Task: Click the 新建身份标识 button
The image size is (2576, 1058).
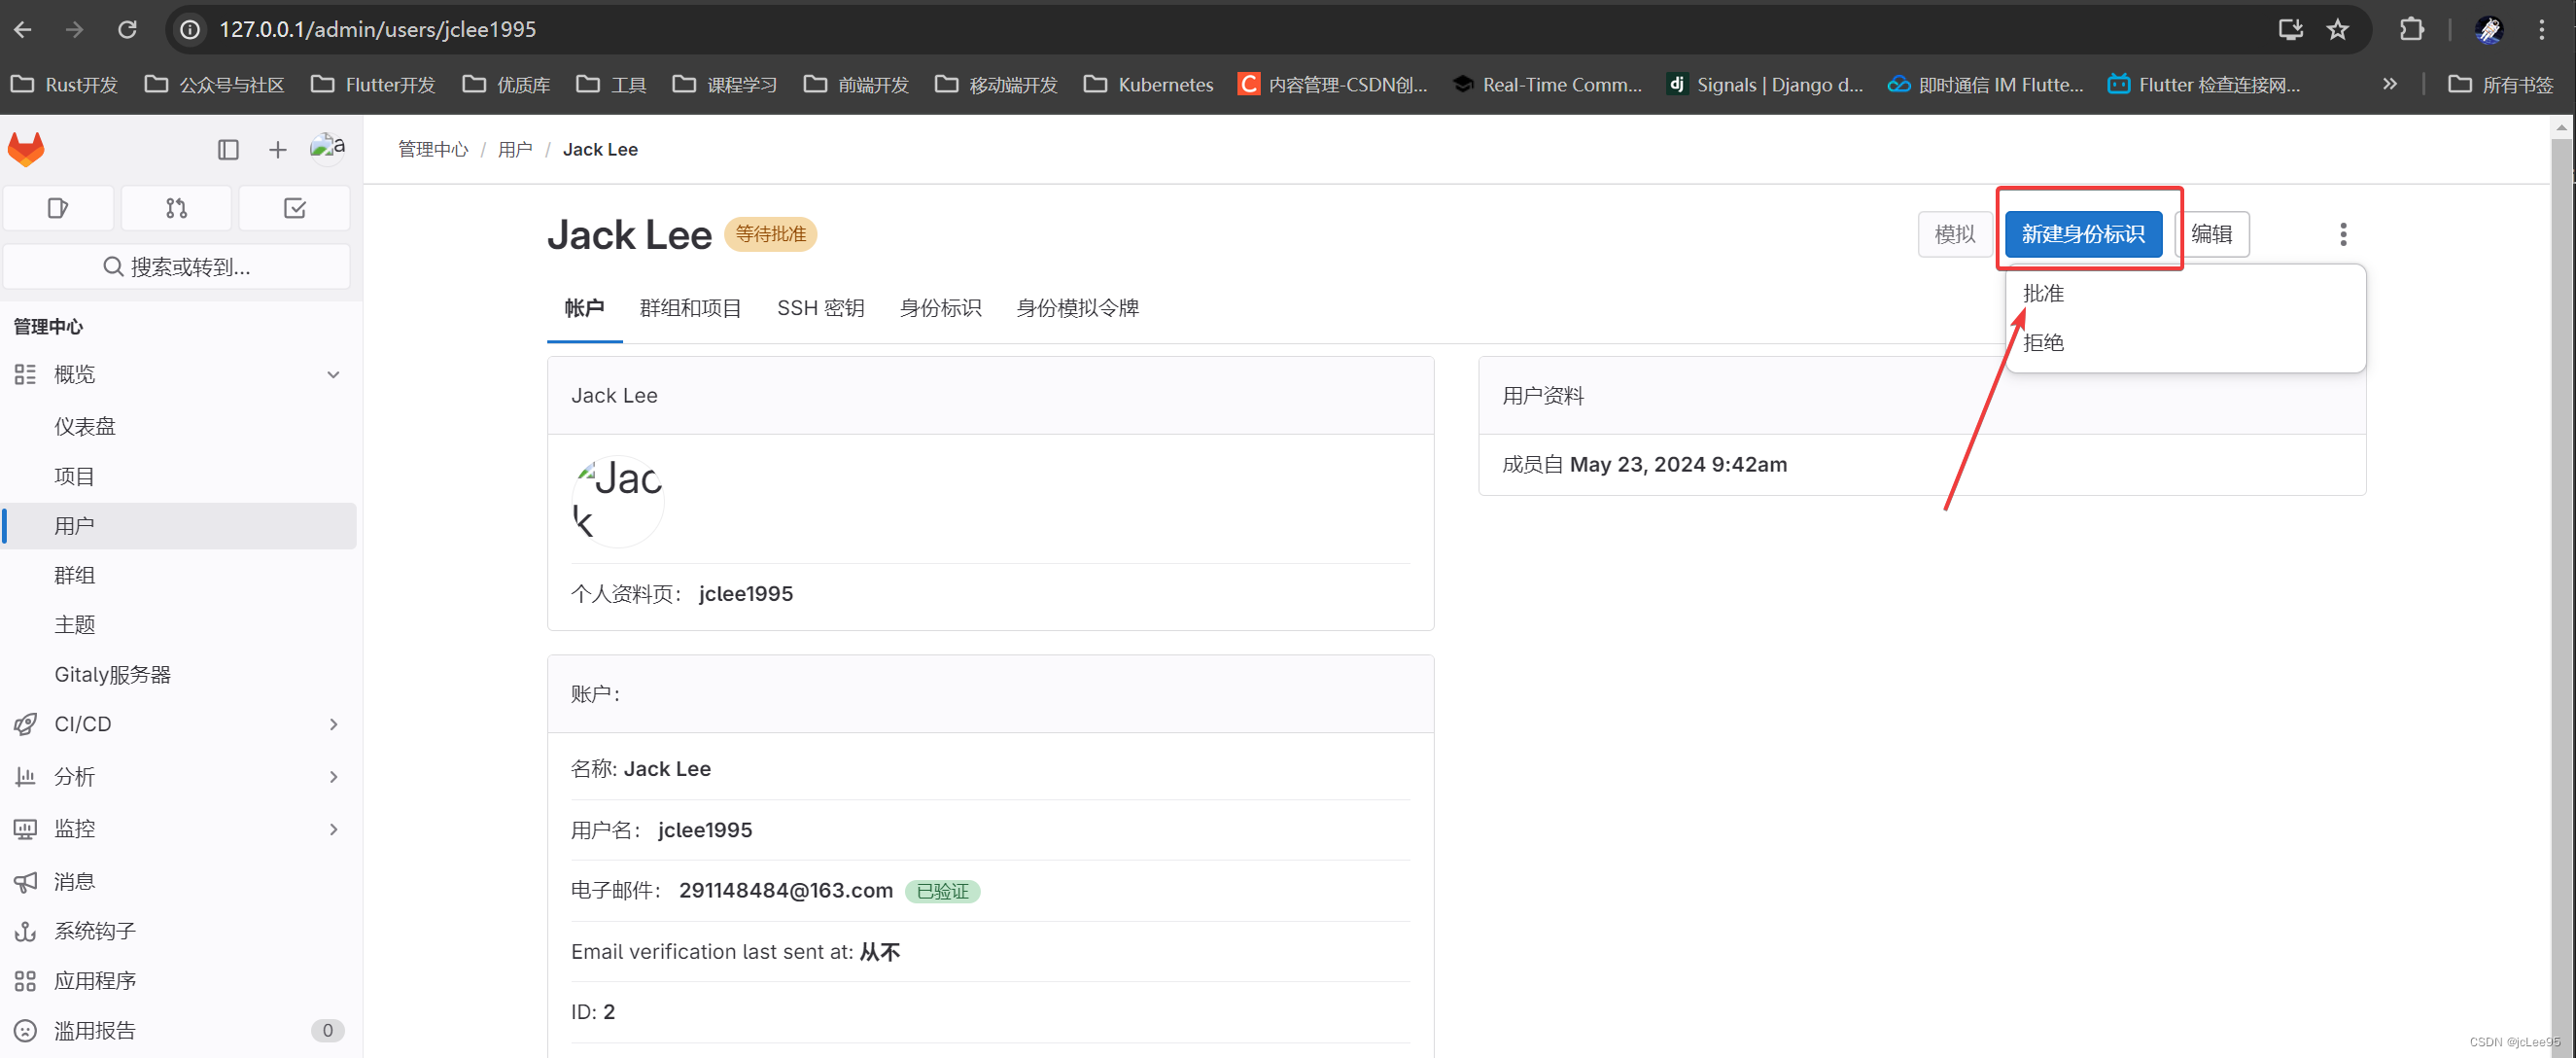Action: pyautogui.click(x=2082, y=234)
